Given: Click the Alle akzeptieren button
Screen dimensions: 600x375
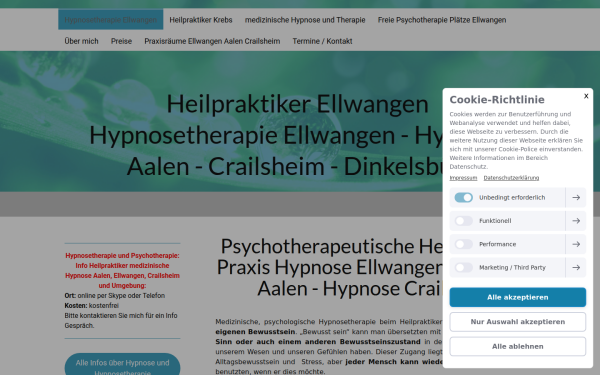Looking at the screenshot, I should (x=517, y=297).
